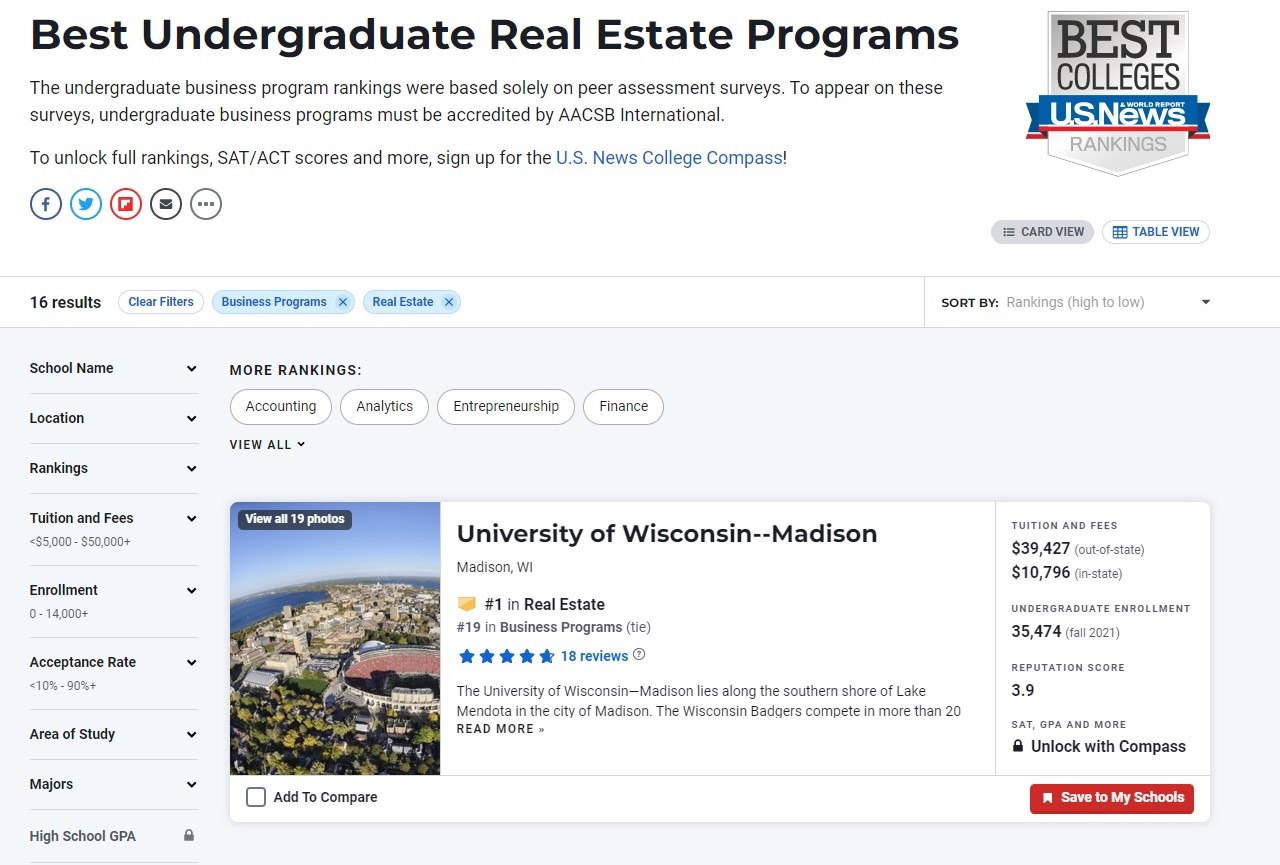Check Add To Compare for Wisconsin-Madison
Image resolution: width=1280 pixels, height=865 pixels.
click(x=256, y=797)
